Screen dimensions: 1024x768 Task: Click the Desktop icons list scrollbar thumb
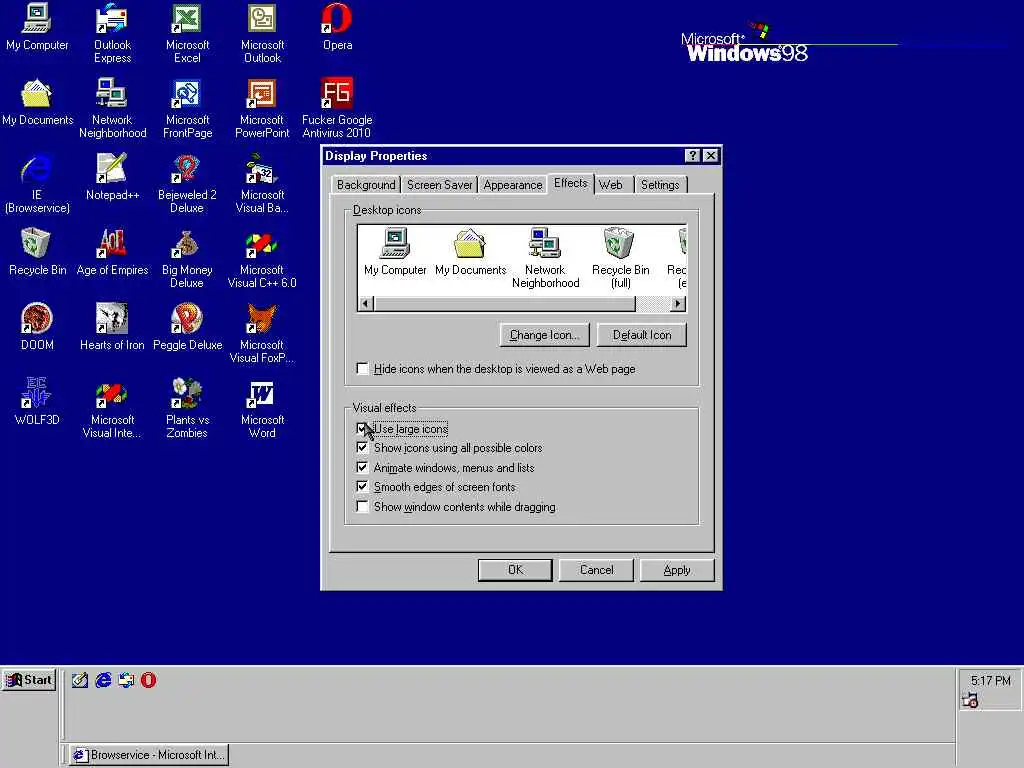(504, 304)
